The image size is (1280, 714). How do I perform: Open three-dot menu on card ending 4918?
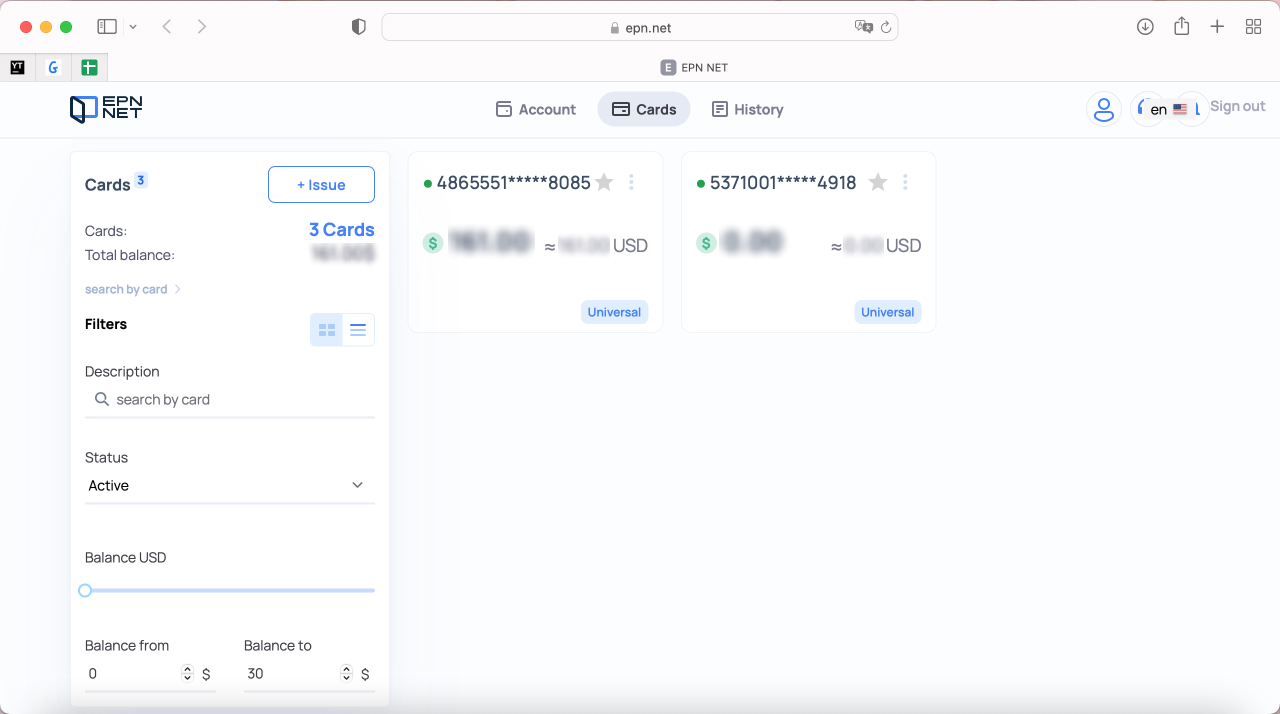pos(905,182)
